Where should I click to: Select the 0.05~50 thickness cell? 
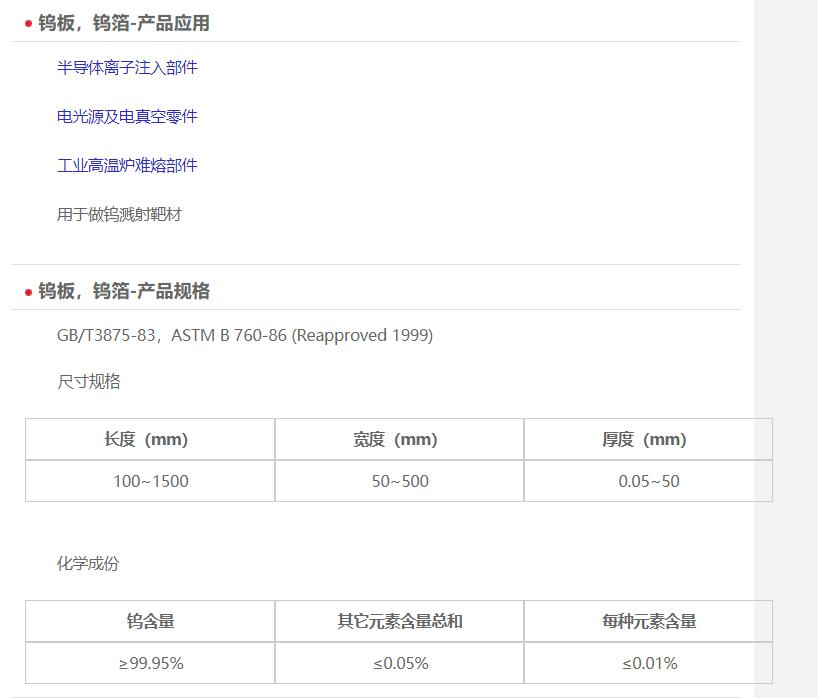[648, 481]
